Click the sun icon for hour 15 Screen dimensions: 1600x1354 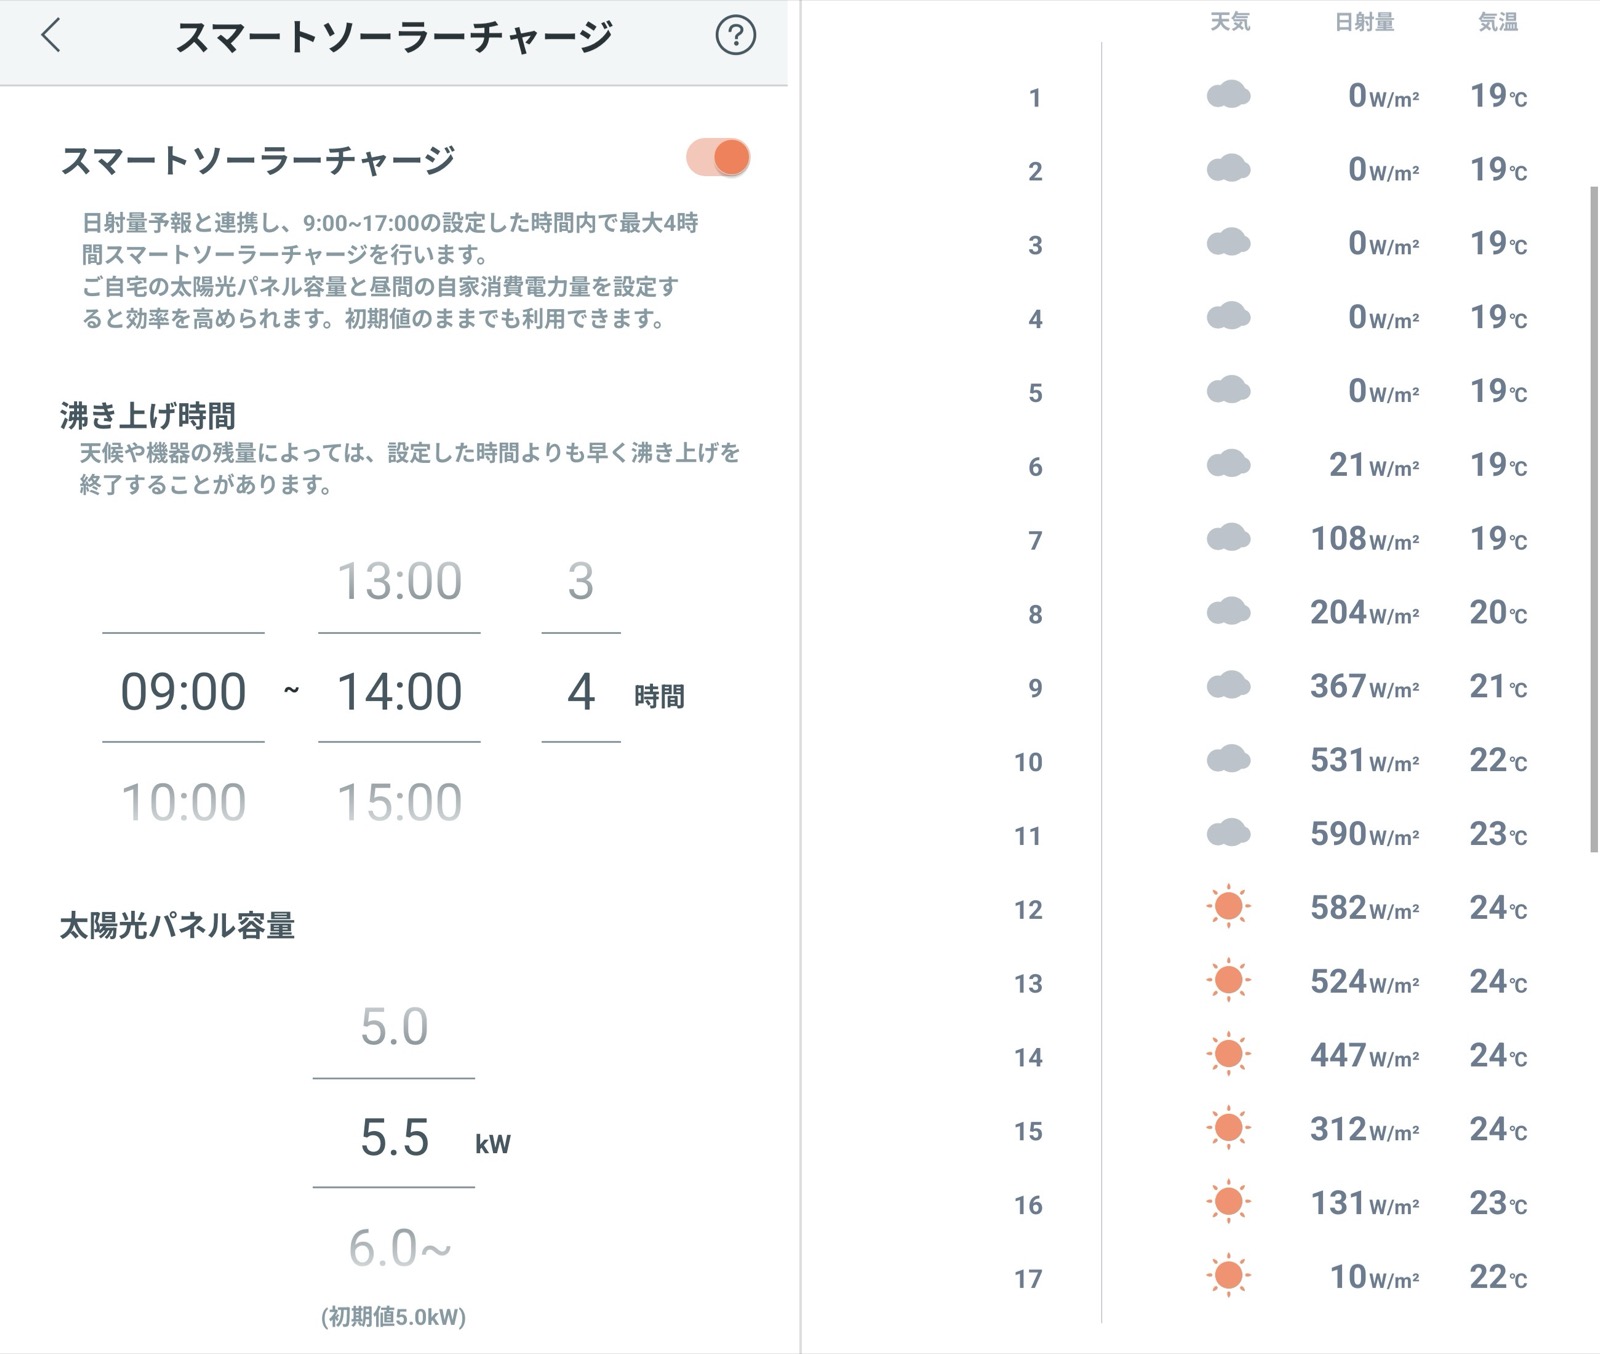pyautogui.click(x=1229, y=1128)
